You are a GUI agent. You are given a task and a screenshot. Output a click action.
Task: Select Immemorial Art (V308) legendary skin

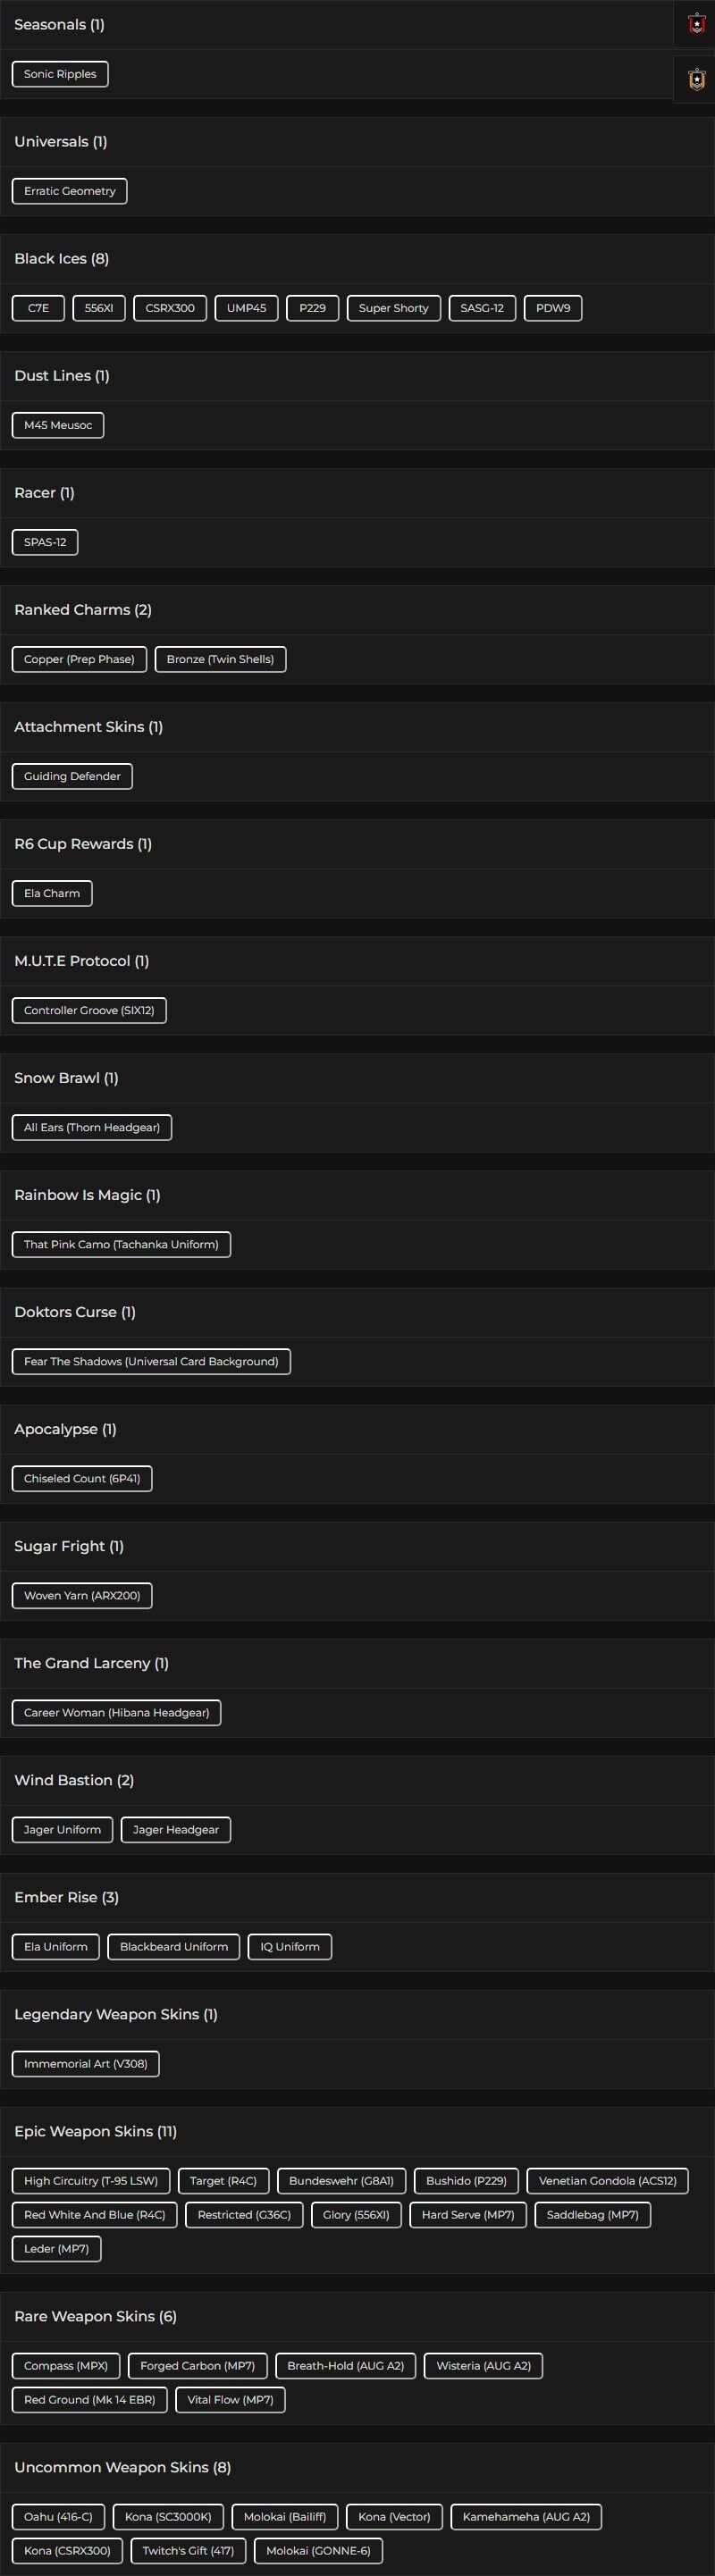(x=85, y=2063)
